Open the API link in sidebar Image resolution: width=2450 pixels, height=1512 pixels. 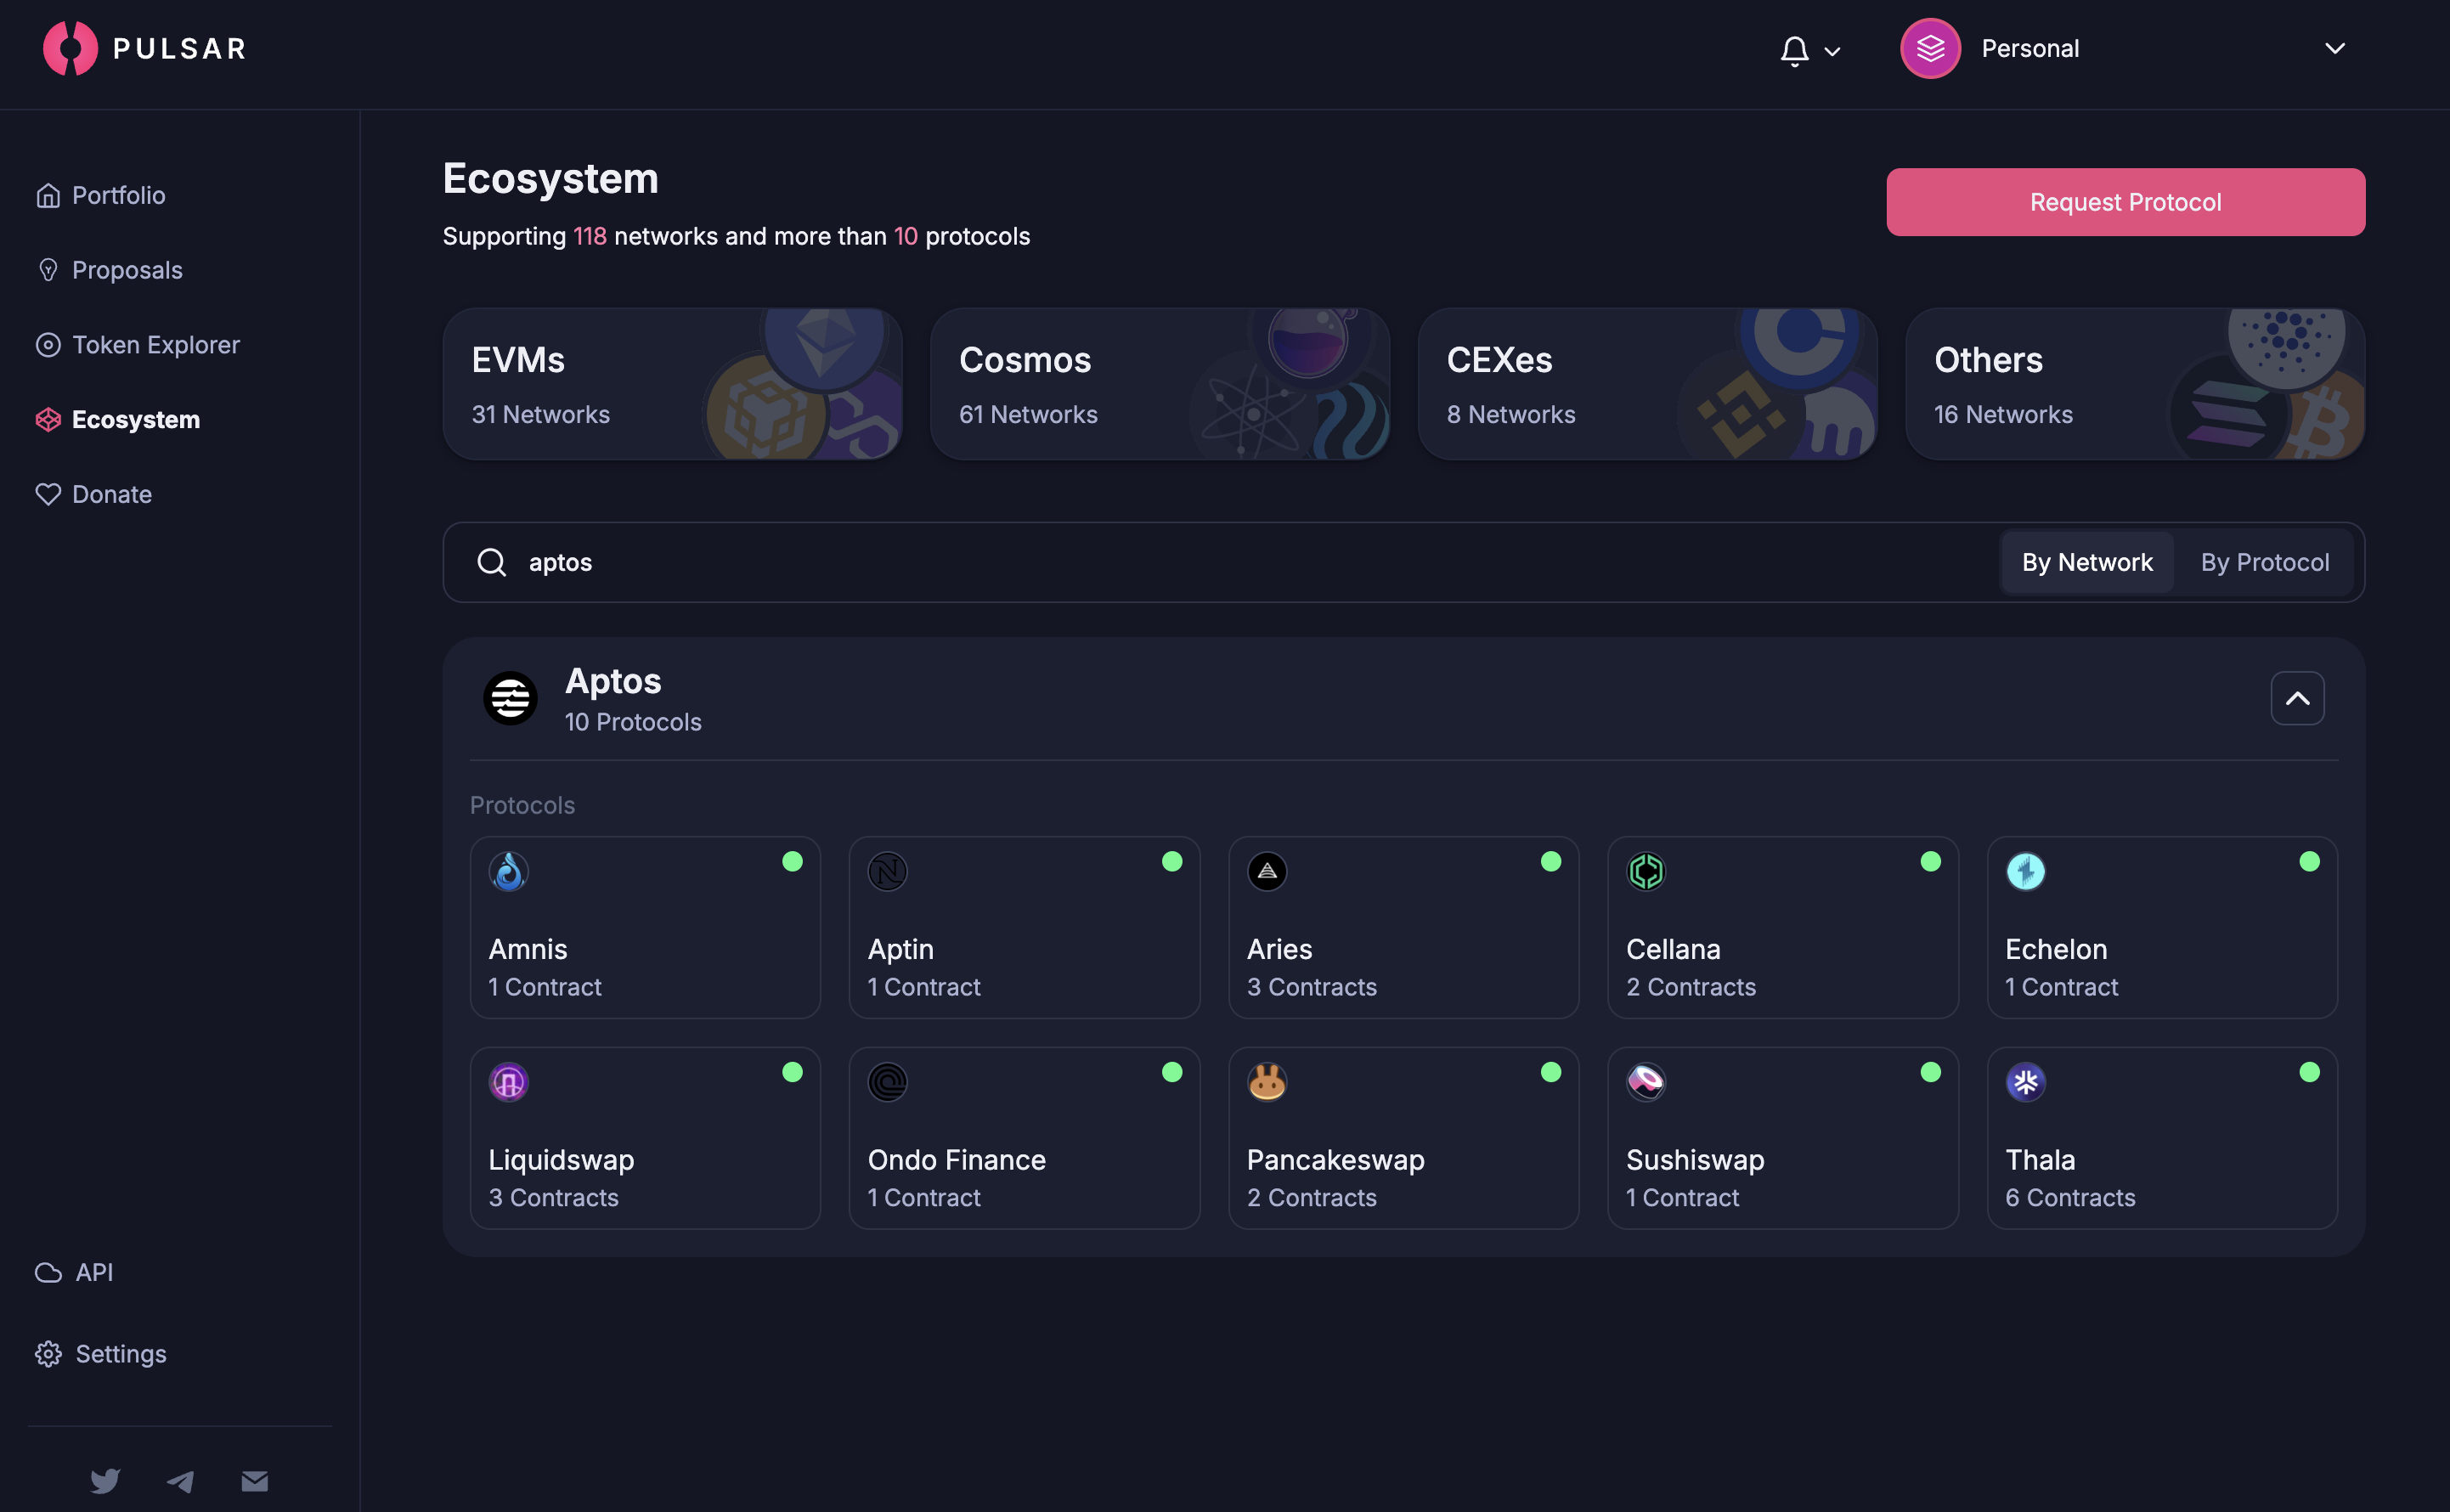[x=93, y=1272]
